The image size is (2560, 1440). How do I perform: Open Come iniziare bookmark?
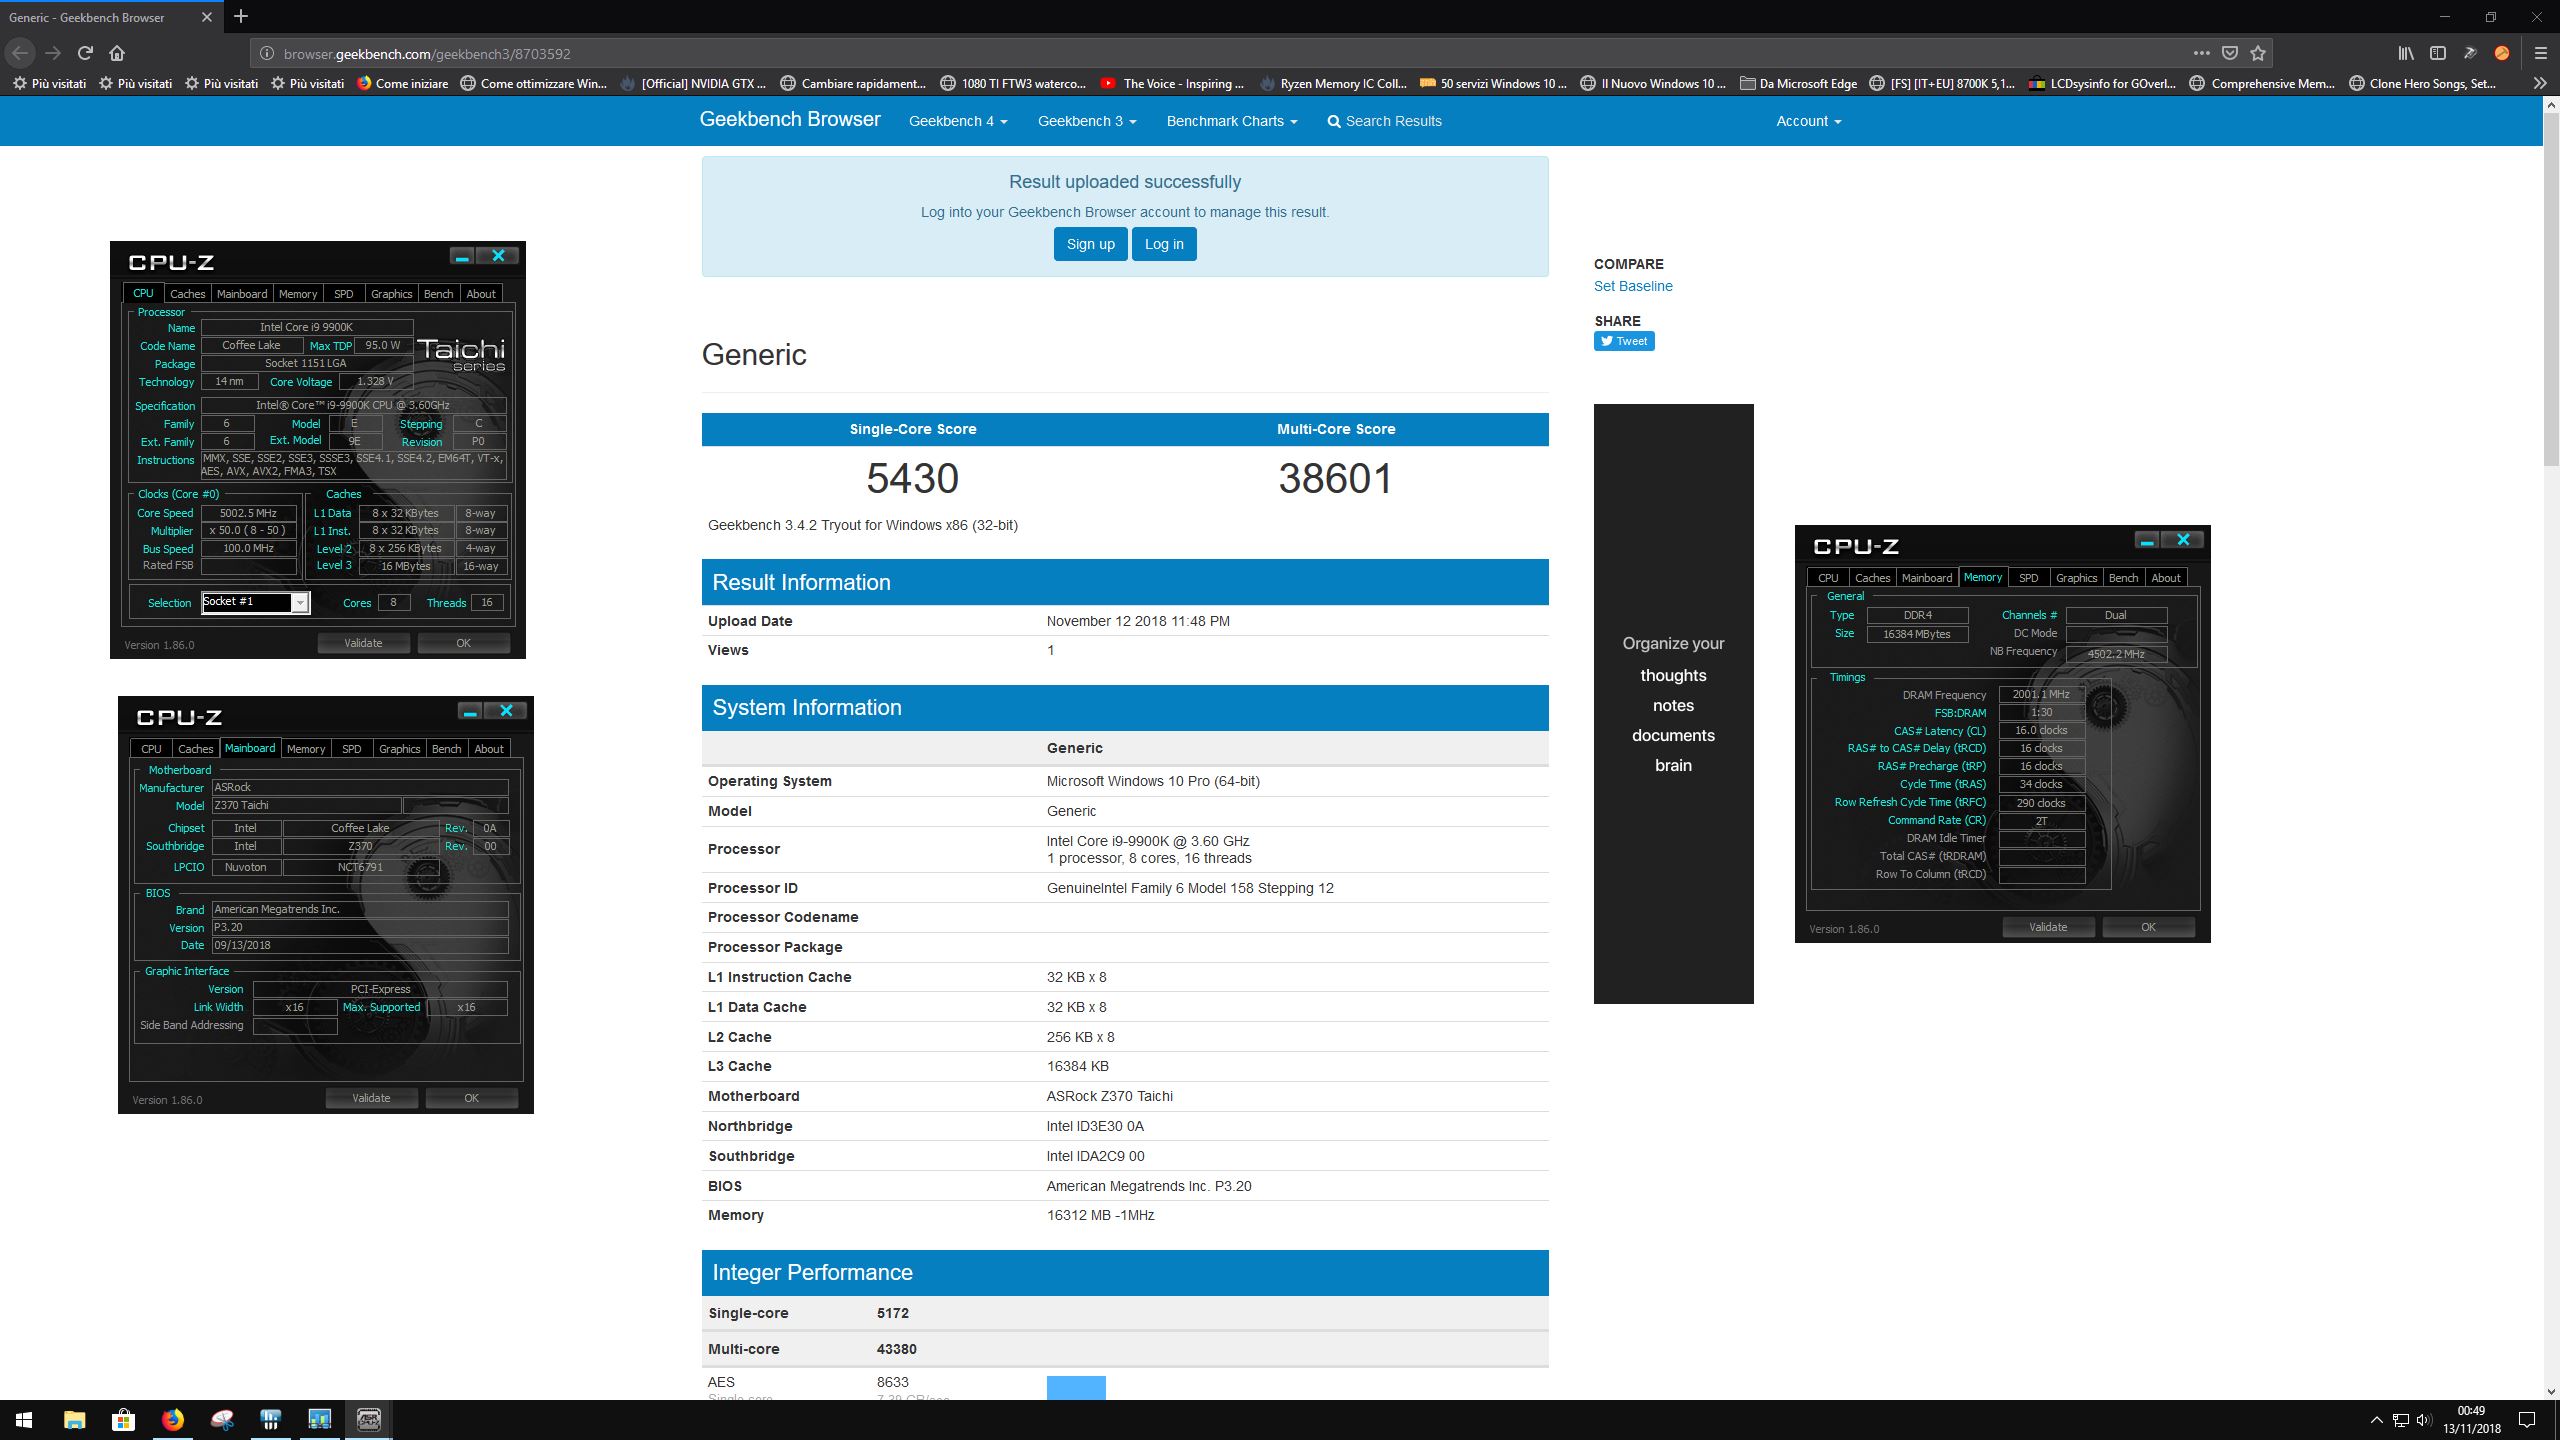403,84
